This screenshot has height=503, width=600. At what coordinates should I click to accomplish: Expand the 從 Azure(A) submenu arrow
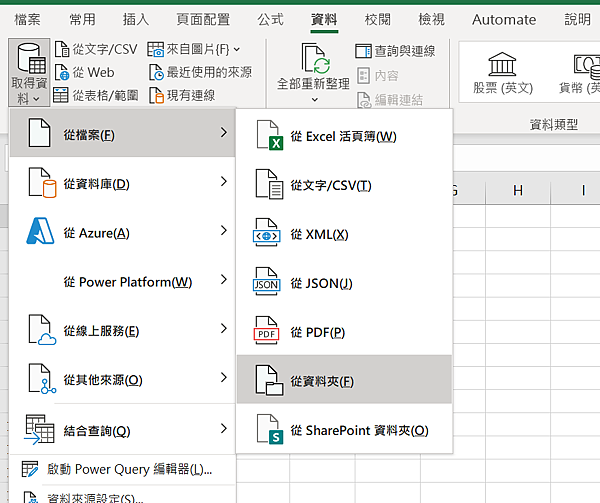point(224,230)
